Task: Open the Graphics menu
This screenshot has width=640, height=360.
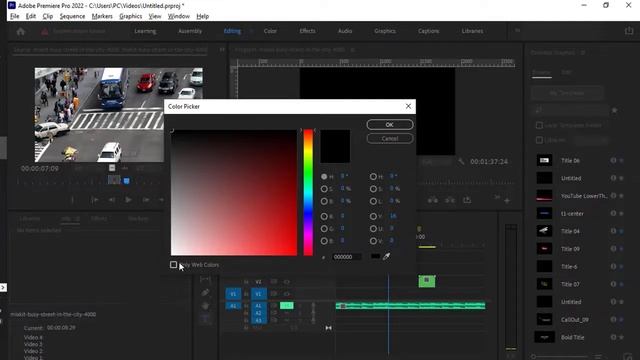Action: (131, 16)
